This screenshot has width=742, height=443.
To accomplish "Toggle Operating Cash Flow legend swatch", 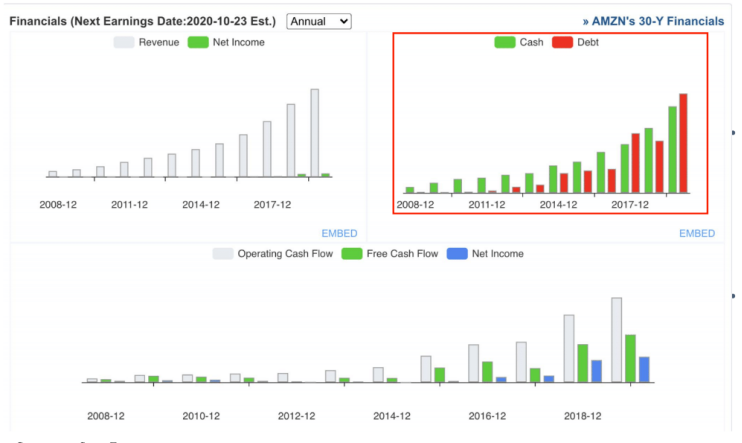I will pos(223,254).
